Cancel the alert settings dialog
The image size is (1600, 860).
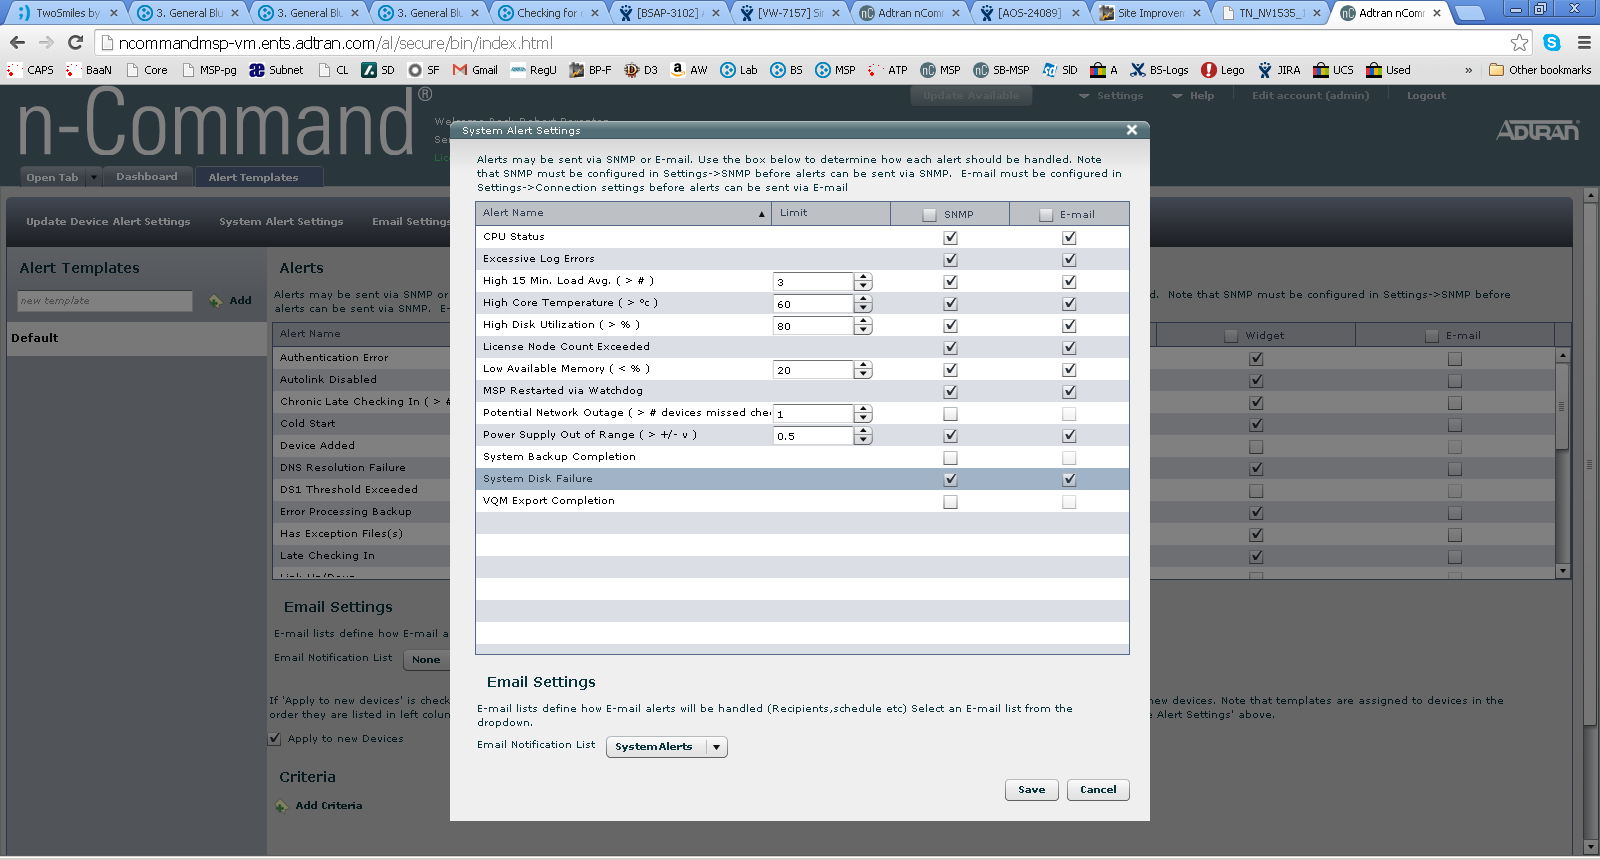pos(1098,790)
